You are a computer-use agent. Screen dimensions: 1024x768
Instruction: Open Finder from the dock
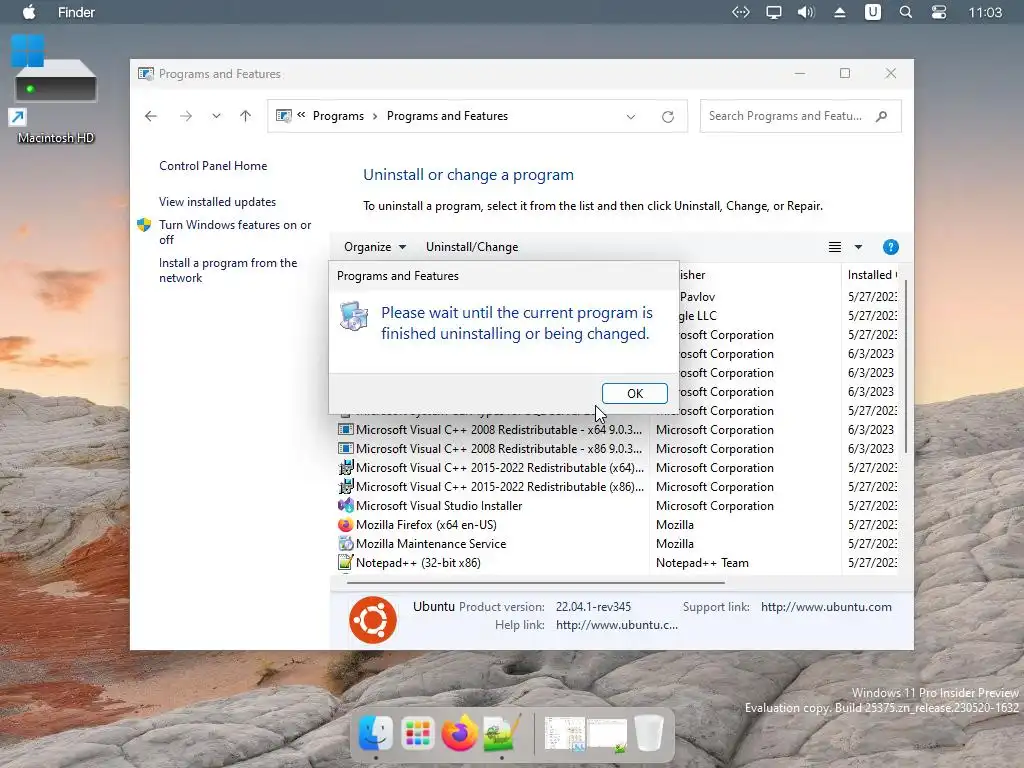pos(376,733)
